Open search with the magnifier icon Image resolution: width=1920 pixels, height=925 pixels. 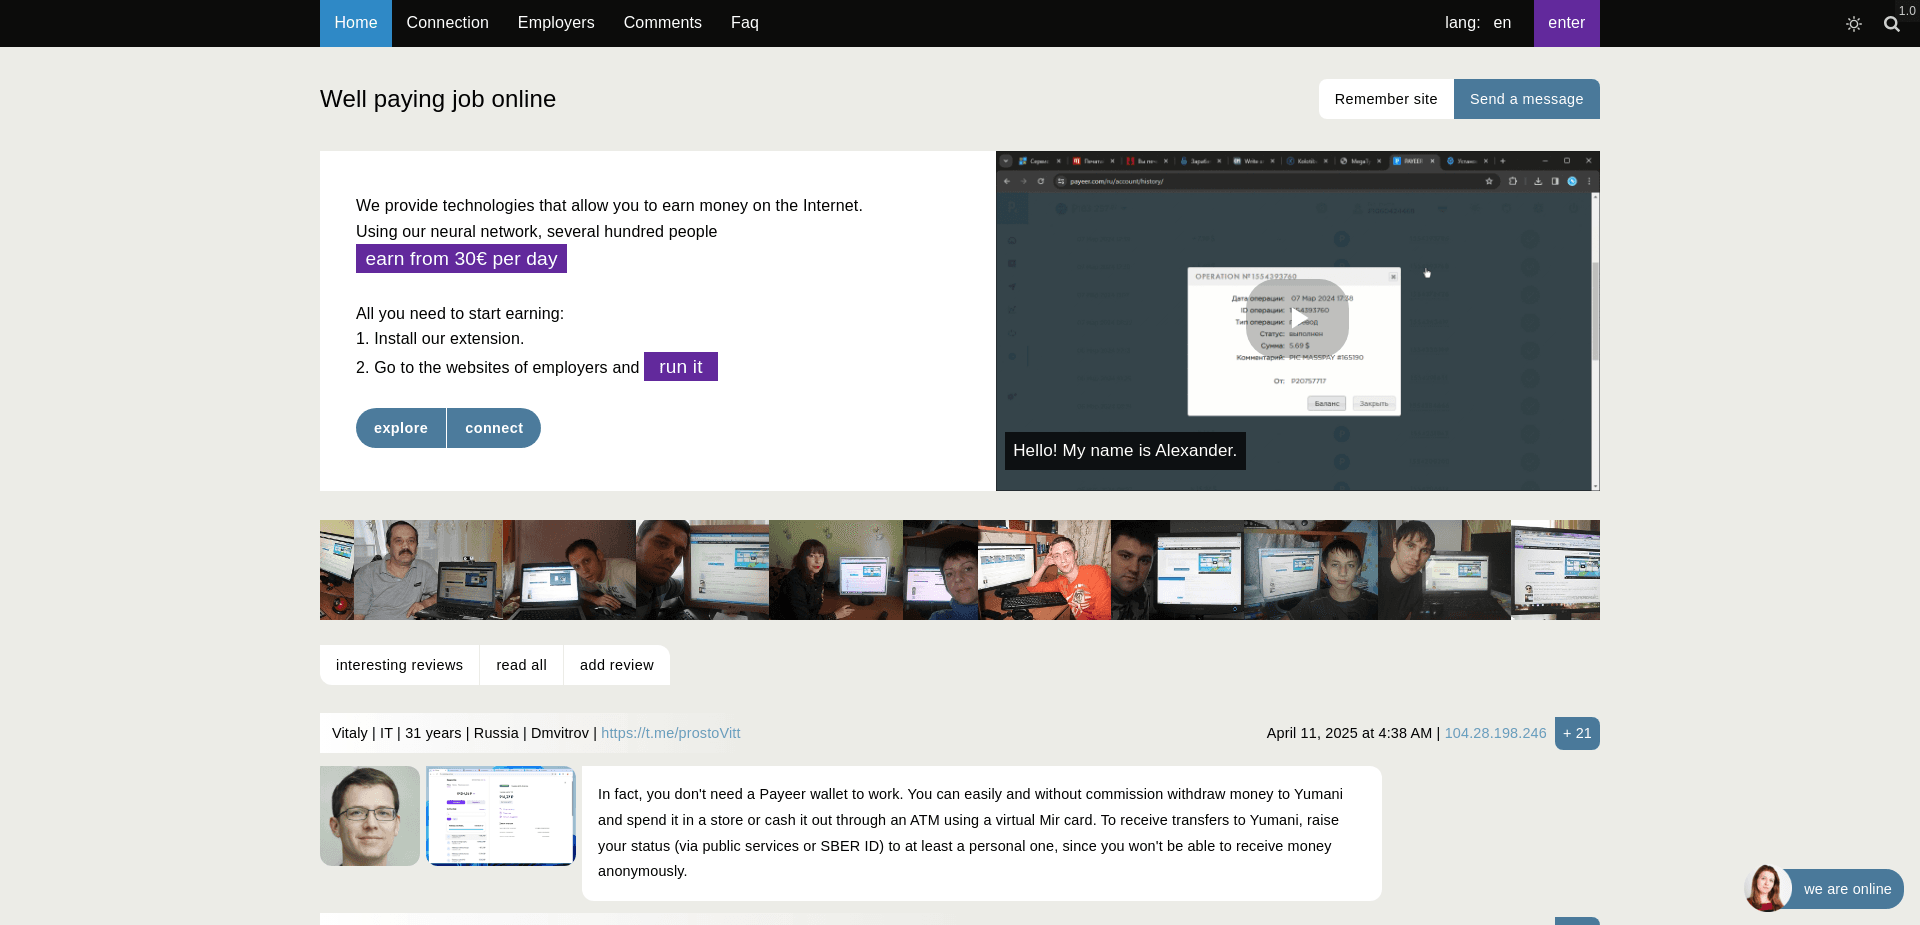coord(1891,24)
